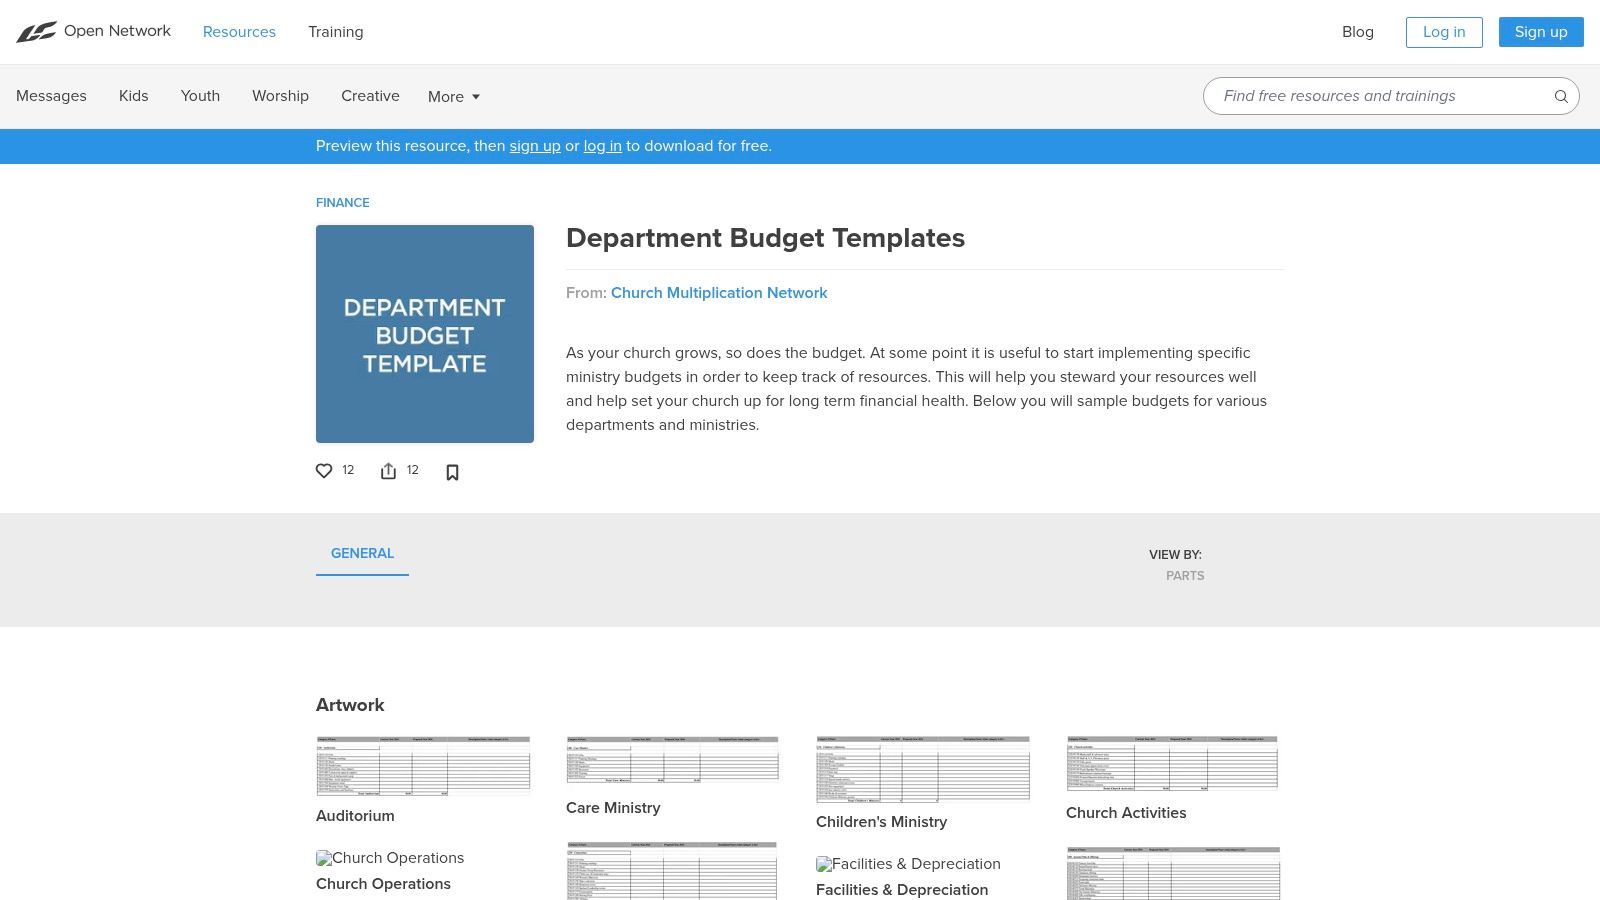Click the Department Budget Template cover image
Viewport: 1600px width, 900px height.
coord(425,334)
